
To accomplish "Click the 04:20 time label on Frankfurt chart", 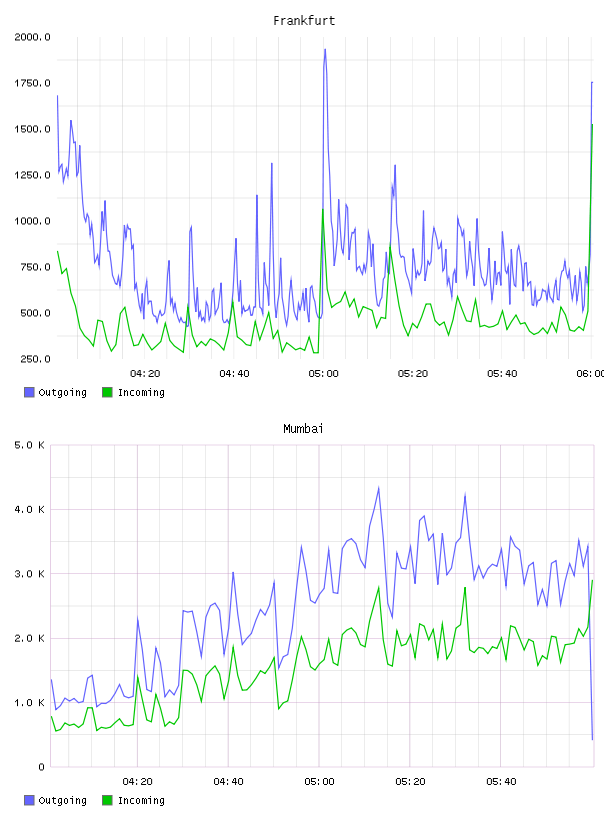I will 145,374.
